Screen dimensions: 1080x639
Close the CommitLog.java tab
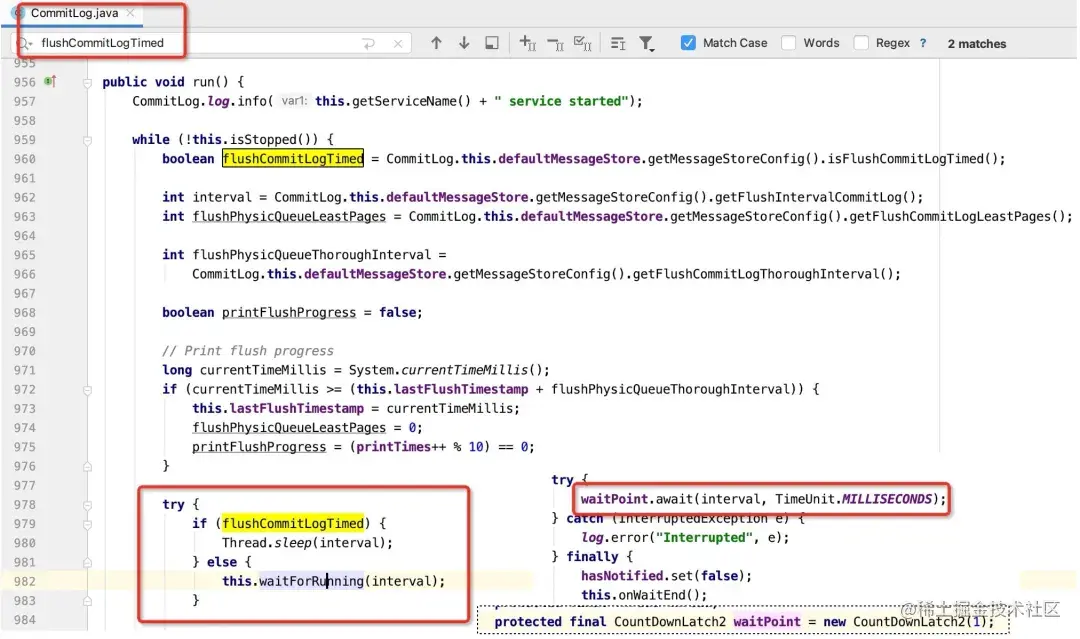pyautogui.click(x=130, y=13)
